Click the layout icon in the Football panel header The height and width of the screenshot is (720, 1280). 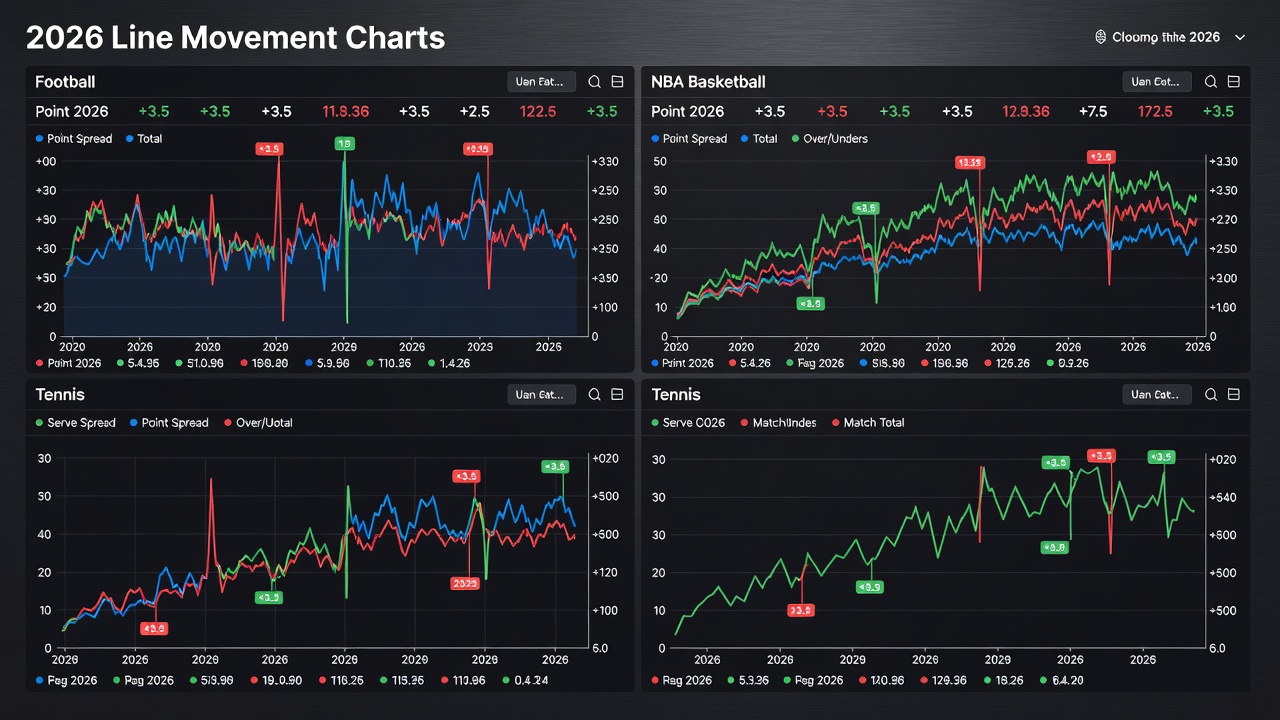pos(617,82)
